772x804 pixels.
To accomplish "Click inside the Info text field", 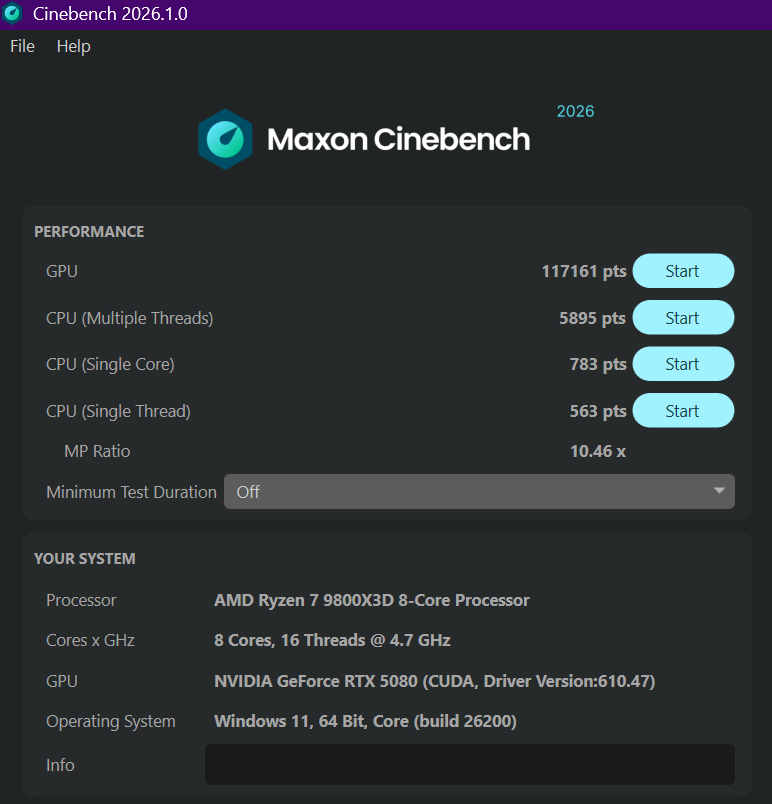I will click(470, 765).
